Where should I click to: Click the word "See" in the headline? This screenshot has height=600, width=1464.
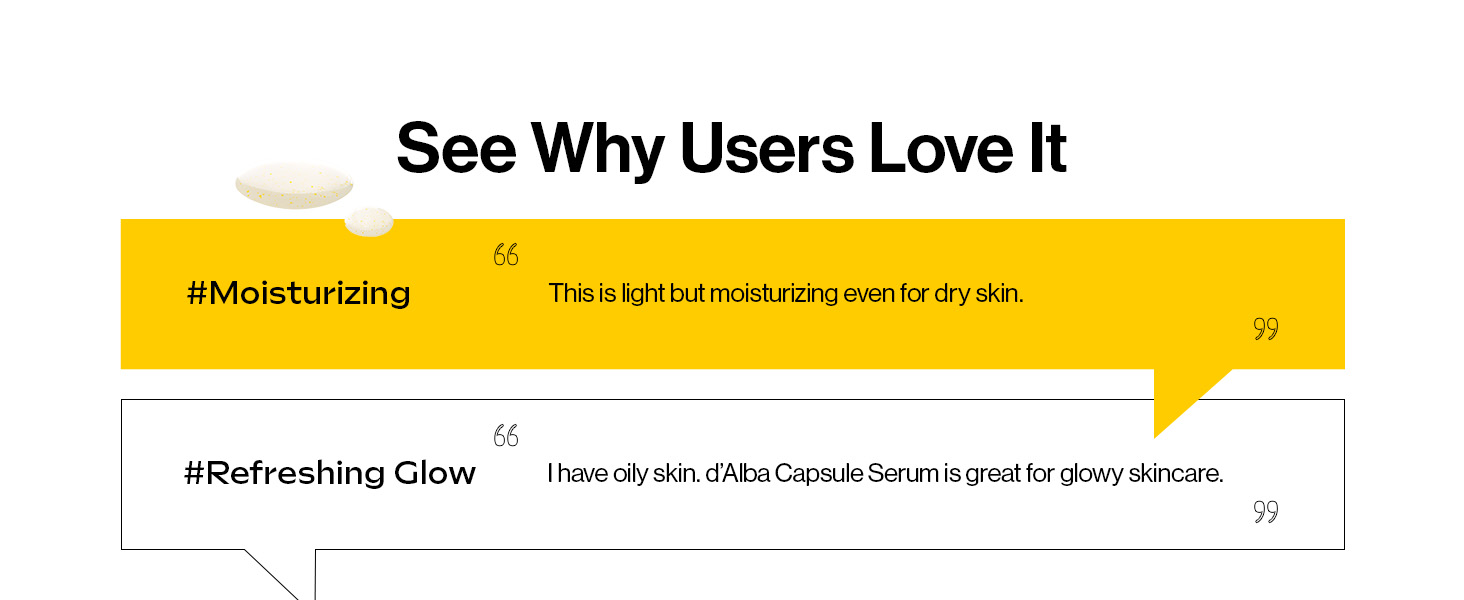456,148
